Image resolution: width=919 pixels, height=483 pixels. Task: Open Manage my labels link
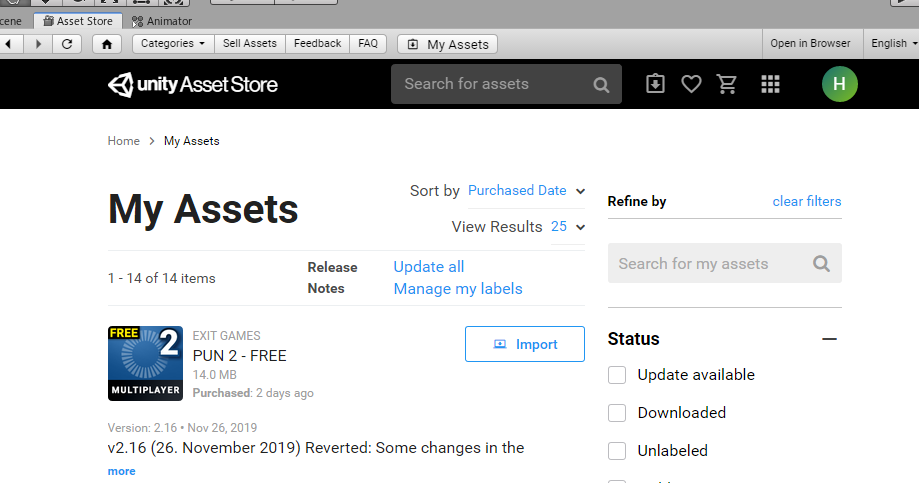458,289
